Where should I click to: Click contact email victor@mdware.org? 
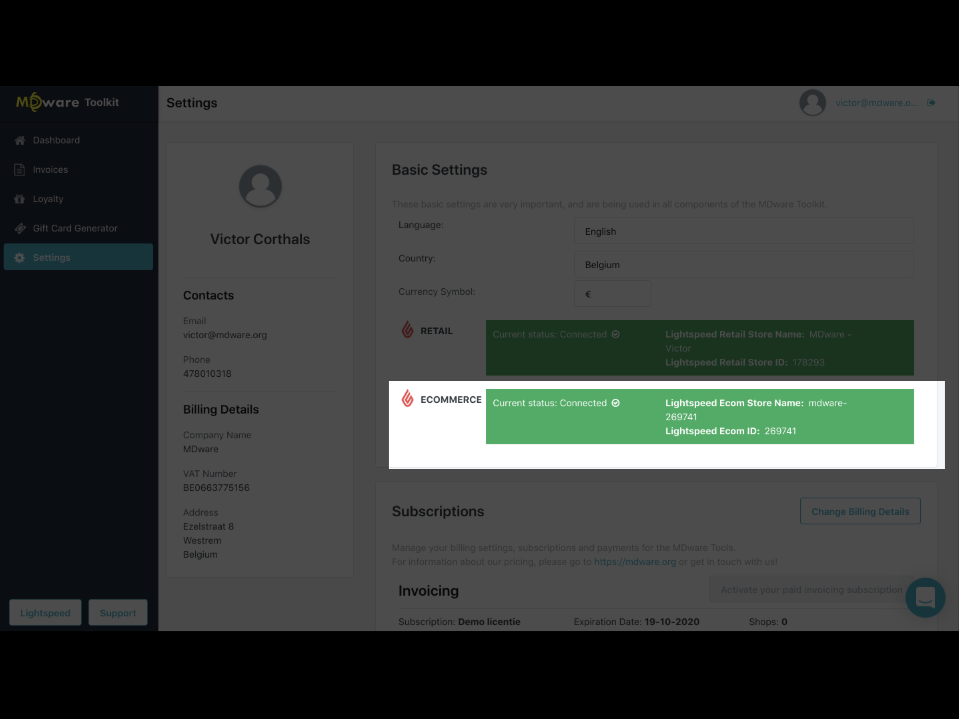pyautogui.click(x=225, y=334)
